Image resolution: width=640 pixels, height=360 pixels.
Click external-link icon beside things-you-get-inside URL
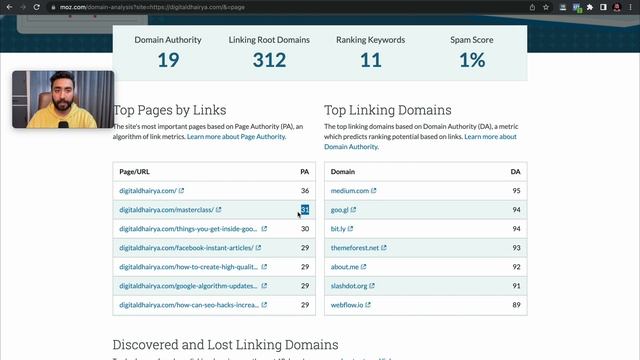point(264,229)
